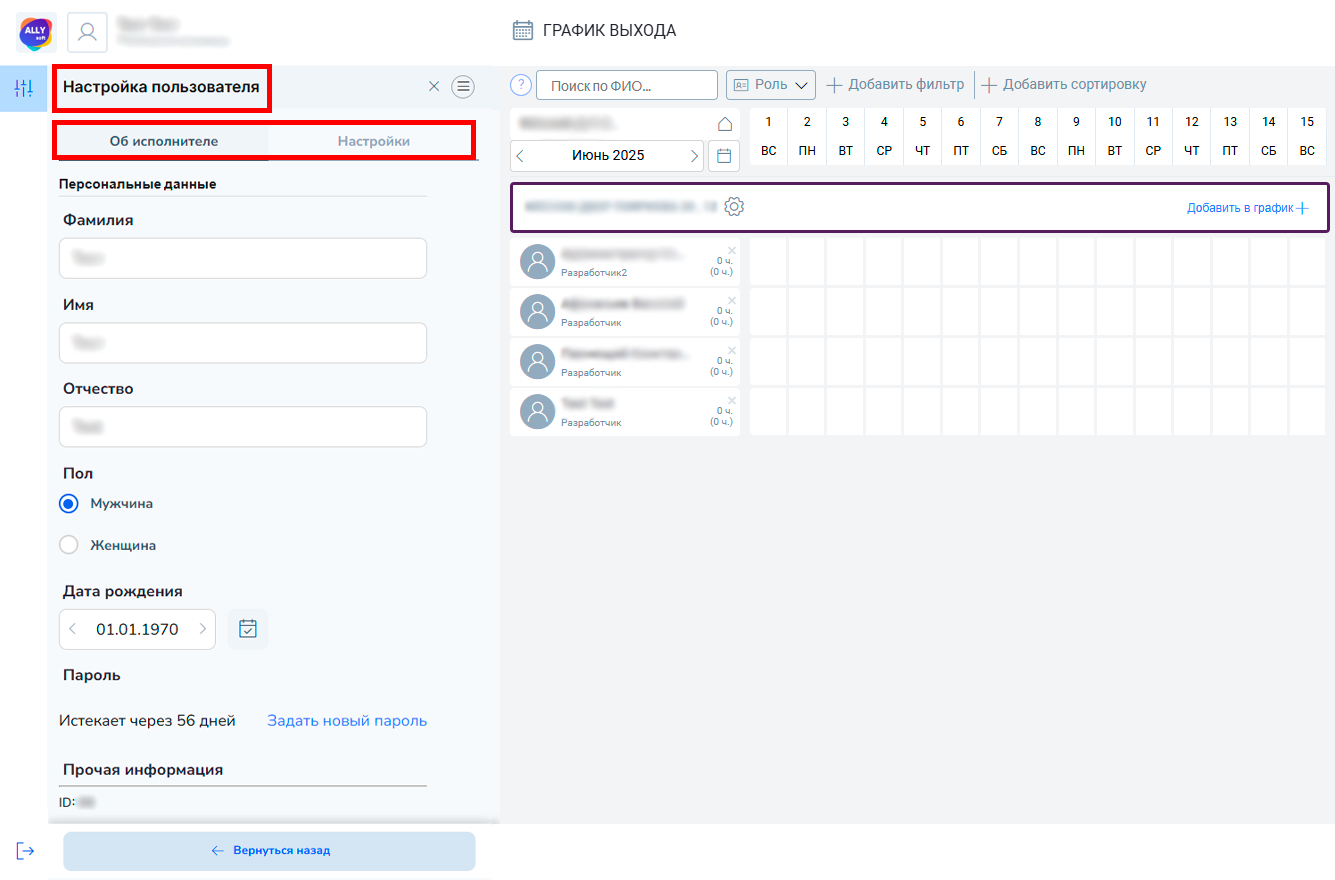The height and width of the screenshot is (880, 1335).
Task: Go to next month after Июнь 2025
Action: tap(694, 156)
